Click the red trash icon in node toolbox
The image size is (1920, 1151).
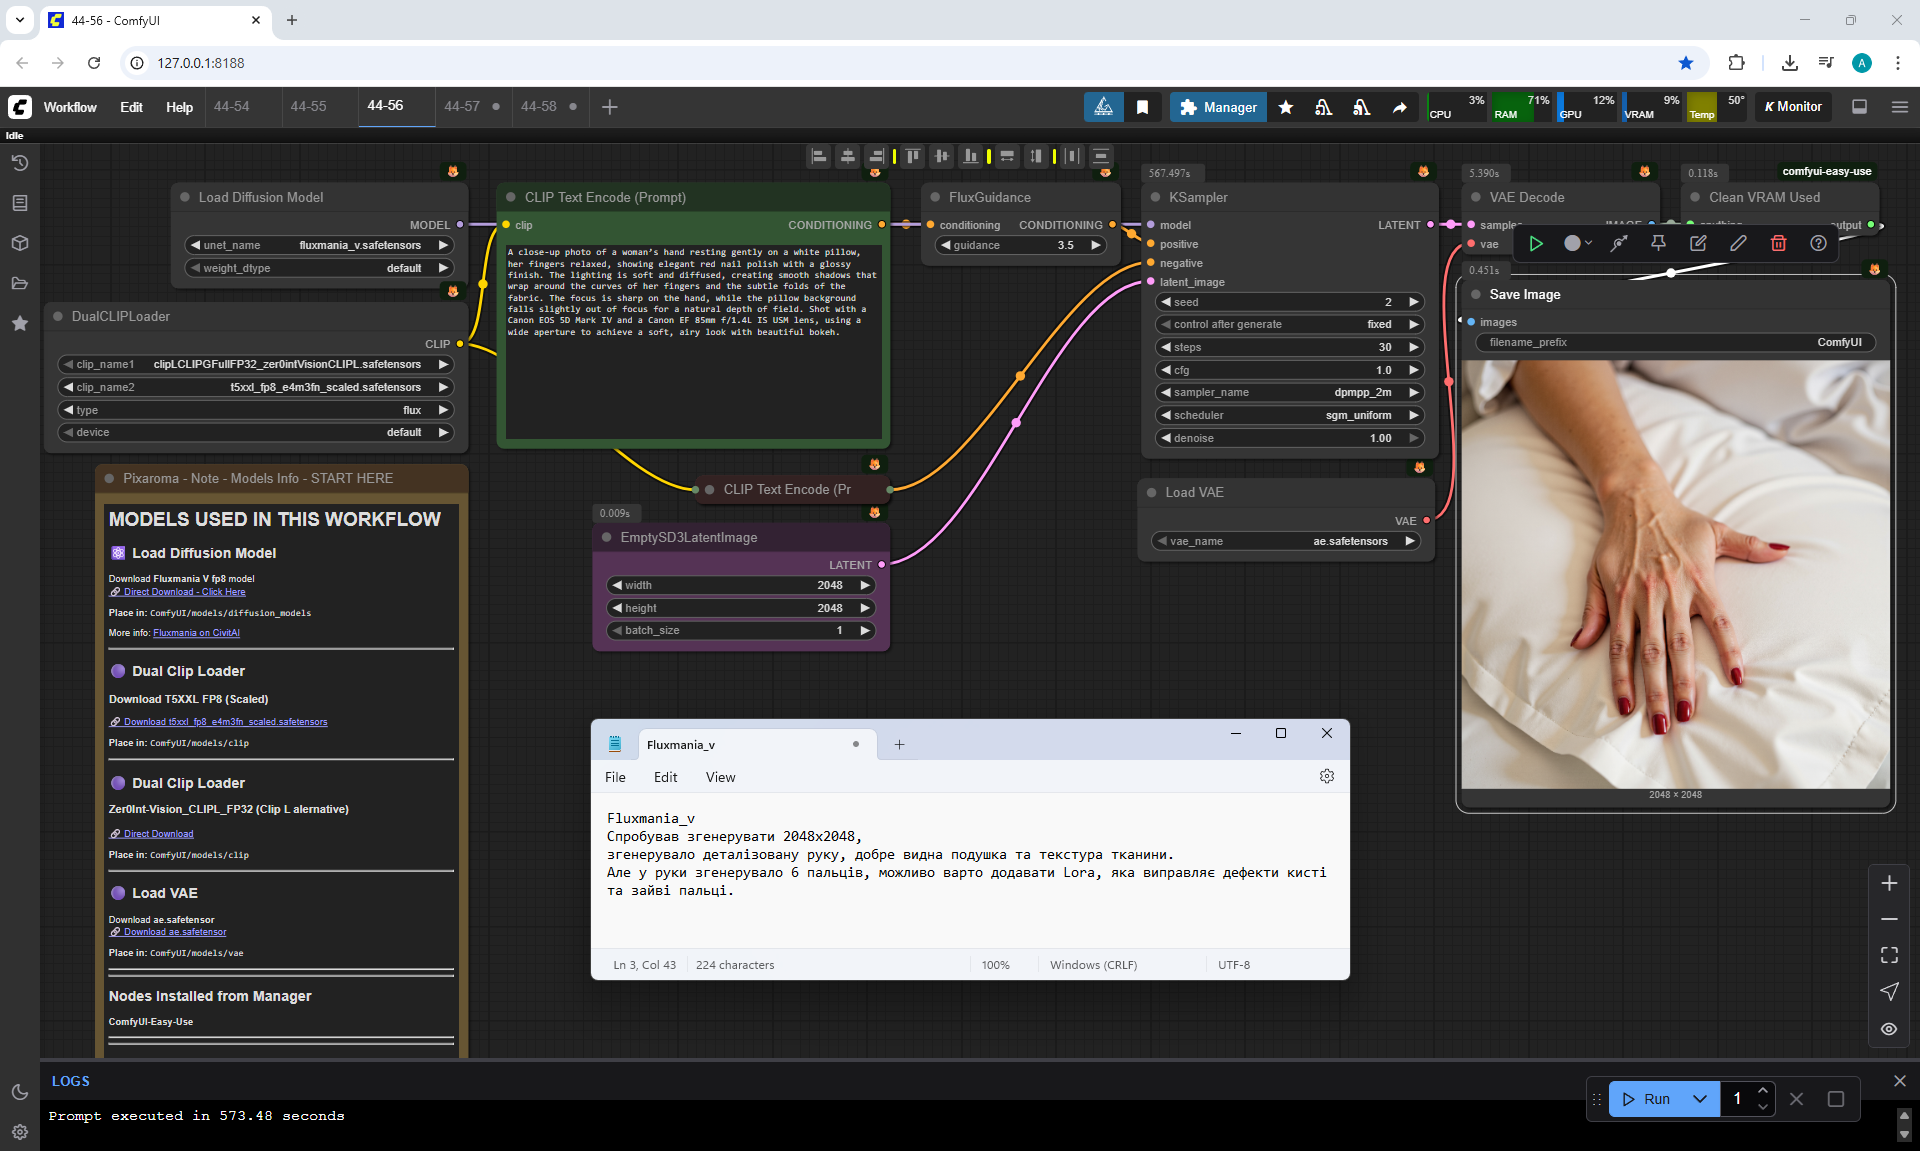point(1778,243)
